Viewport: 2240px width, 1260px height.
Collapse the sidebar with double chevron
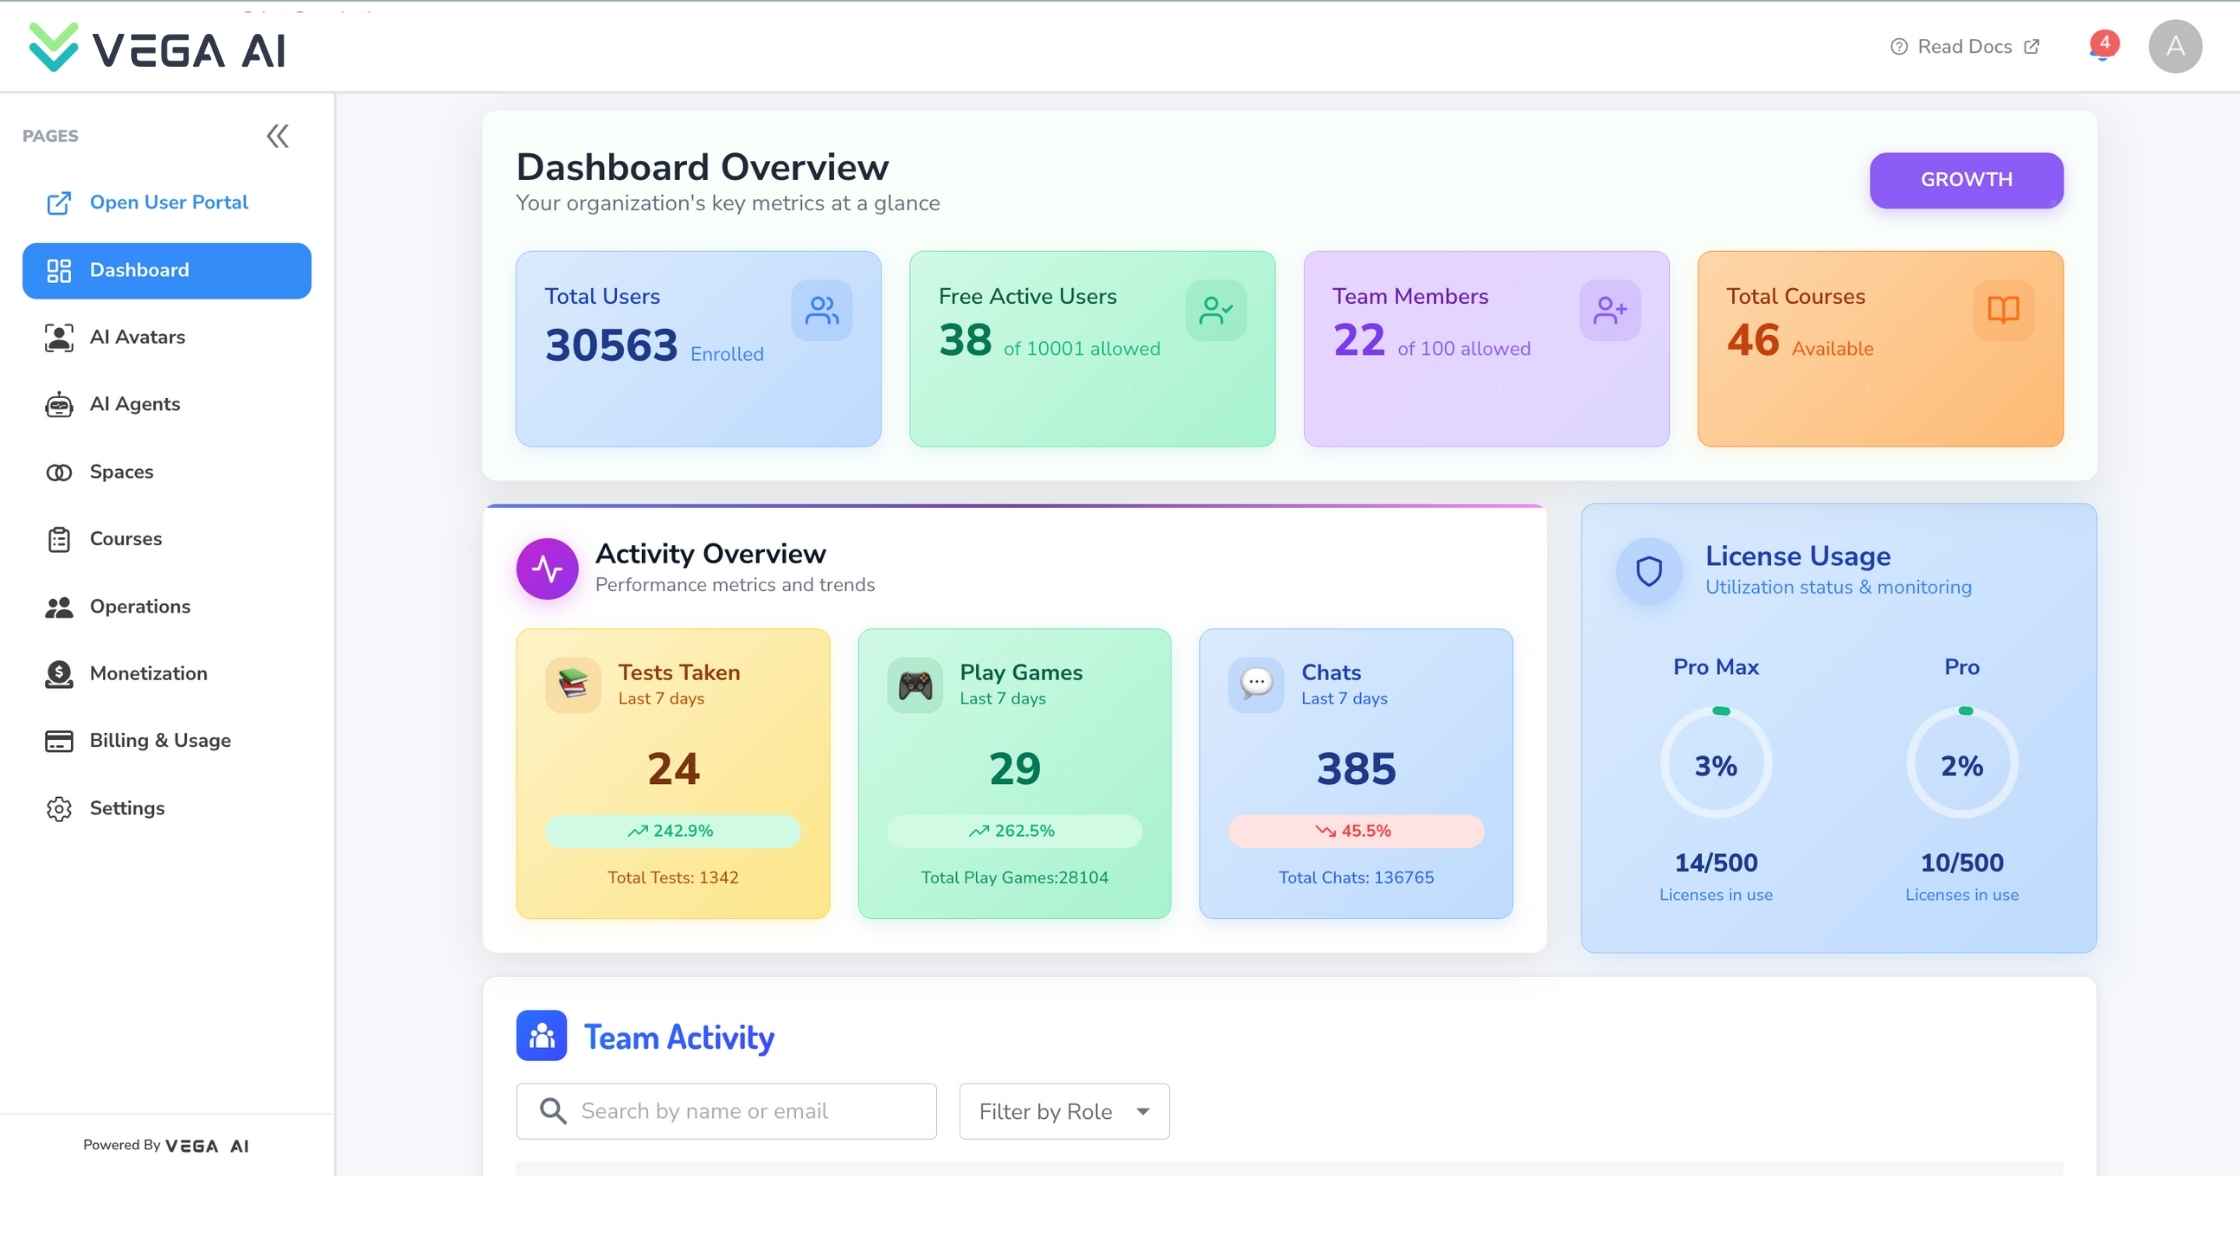(277, 136)
